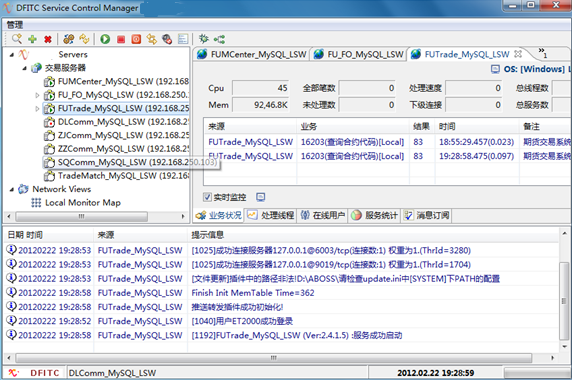Collapse the 交易服务器 tree group

24,68
